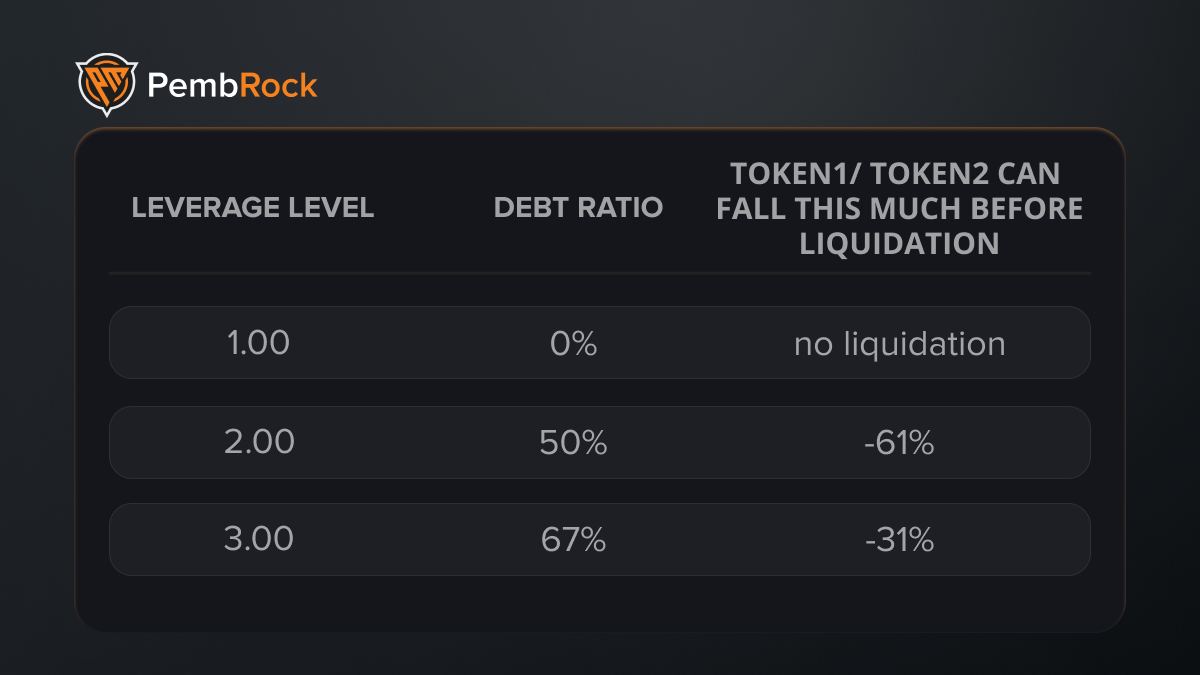Select the -31% liquidation threshold value
The image size is (1200, 675).
899,540
